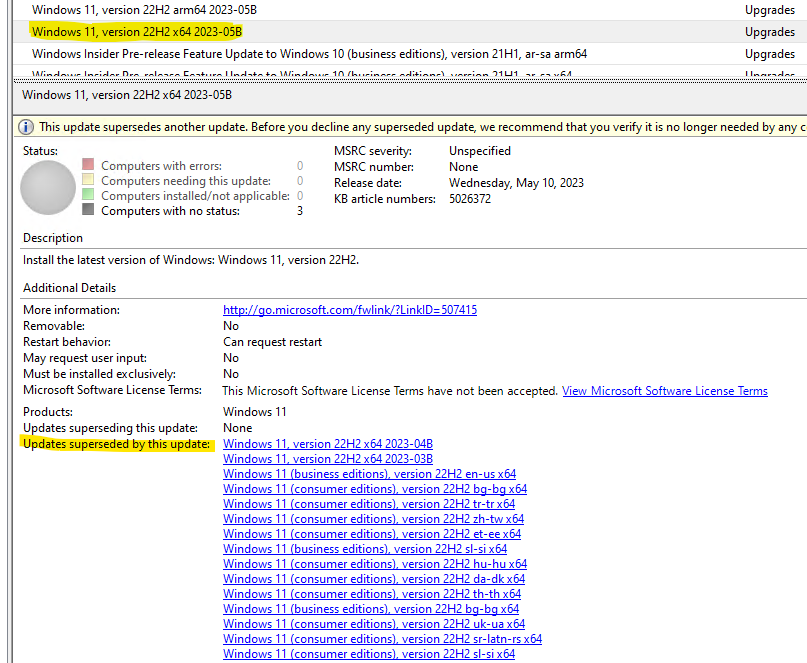Click the MSRC severity value Unspecified
Image resolution: width=807 pixels, height=663 pixels.
coord(480,151)
